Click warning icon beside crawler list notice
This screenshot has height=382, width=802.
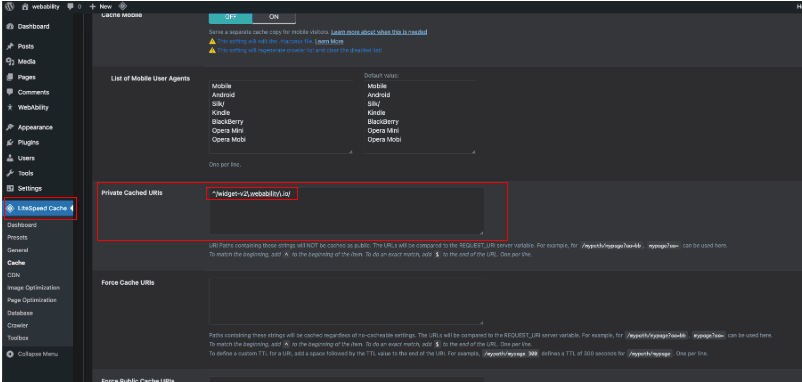[x=212, y=50]
